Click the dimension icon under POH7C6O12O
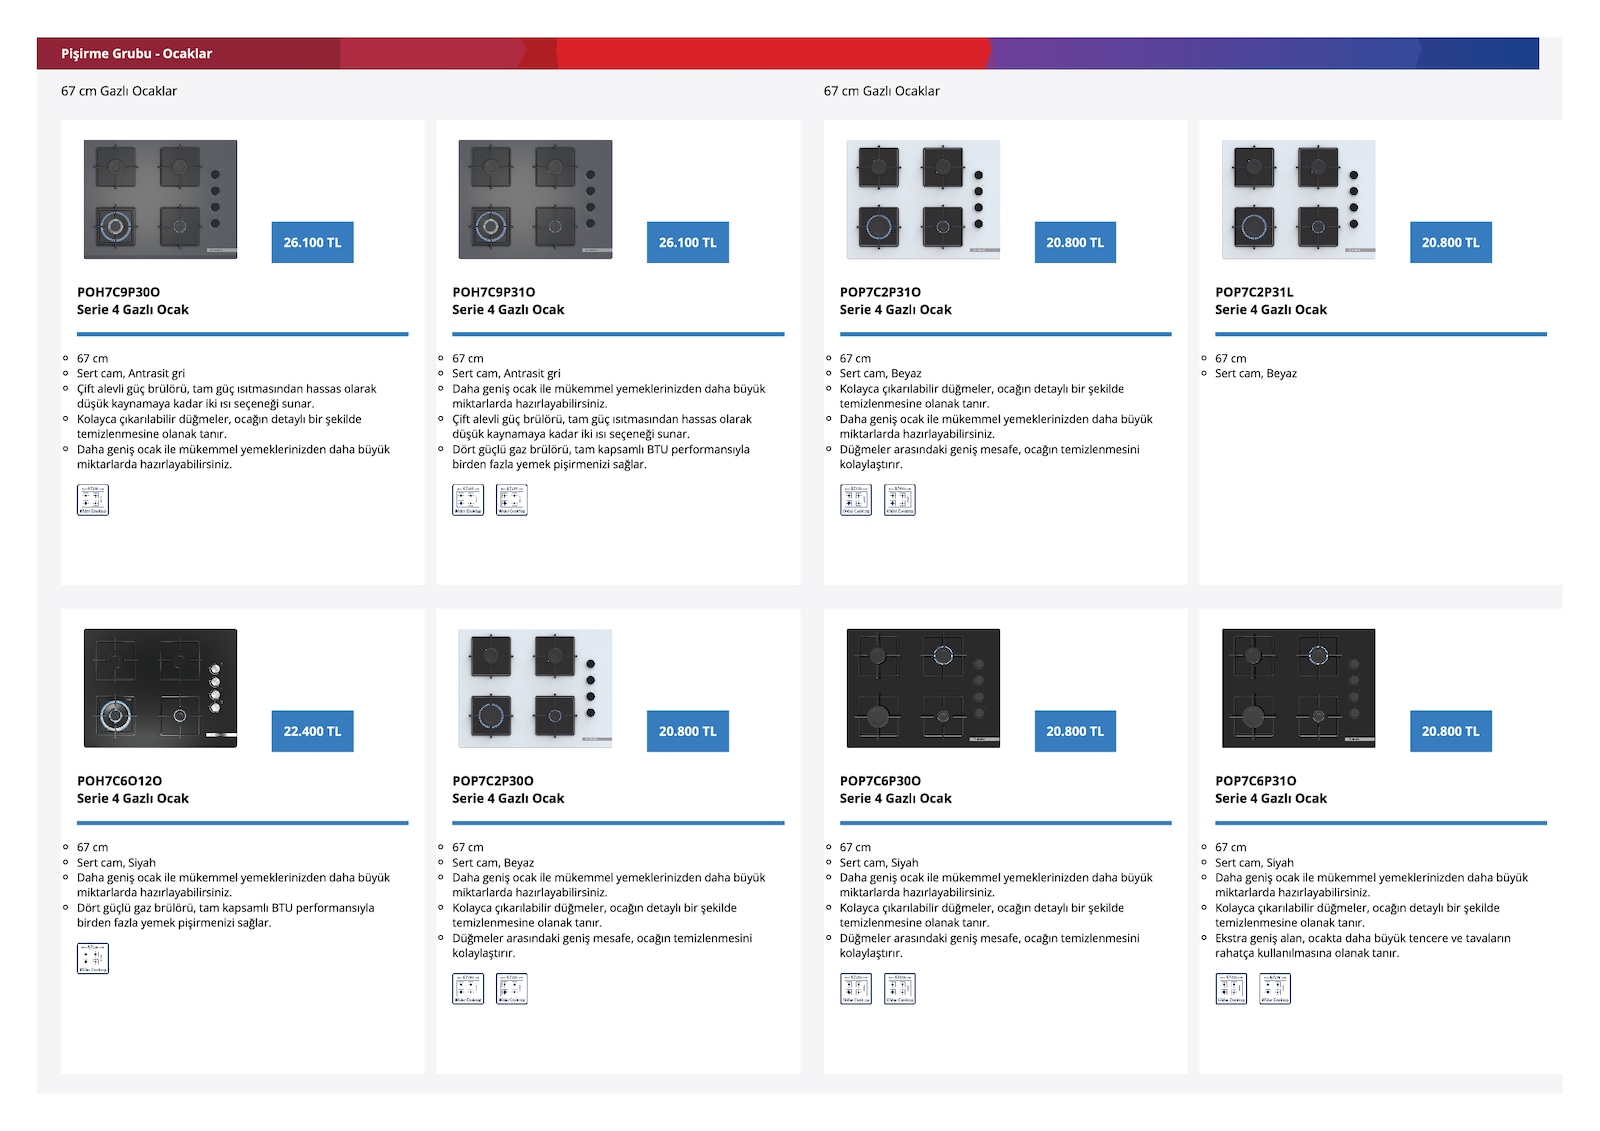The height and width of the screenshot is (1131, 1600). 93,958
